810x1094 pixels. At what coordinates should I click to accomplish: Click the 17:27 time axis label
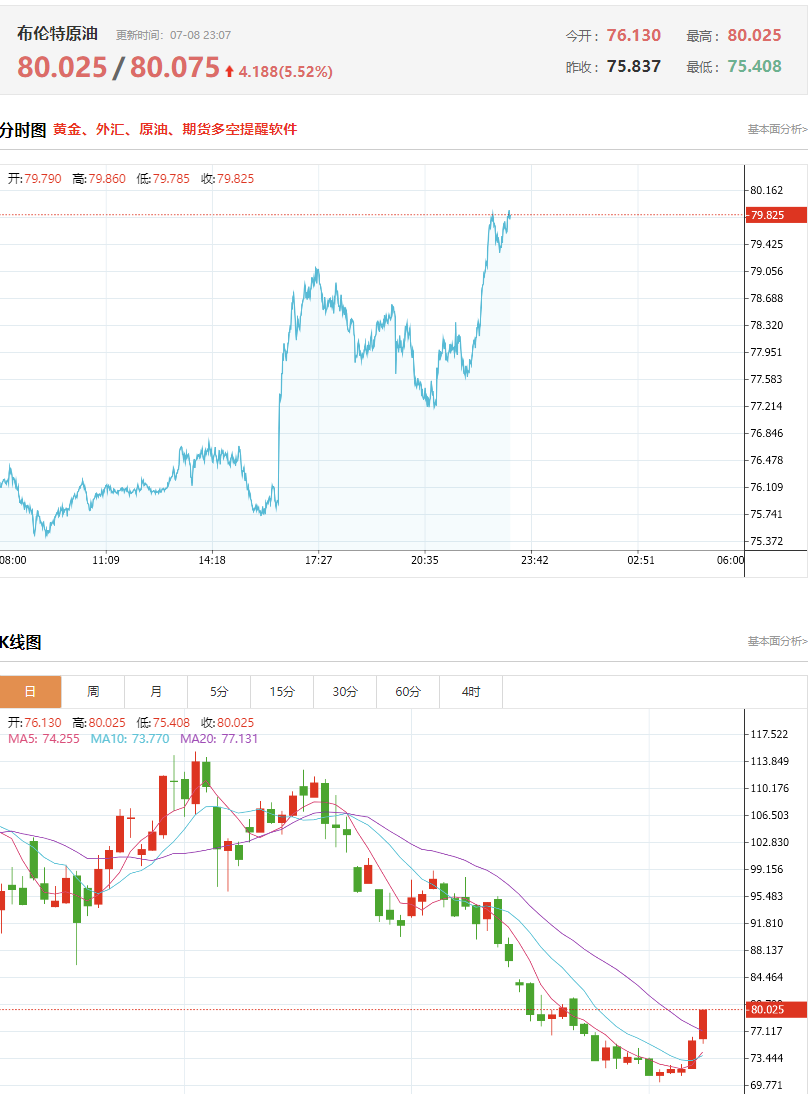pyautogui.click(x=318, y=560)
